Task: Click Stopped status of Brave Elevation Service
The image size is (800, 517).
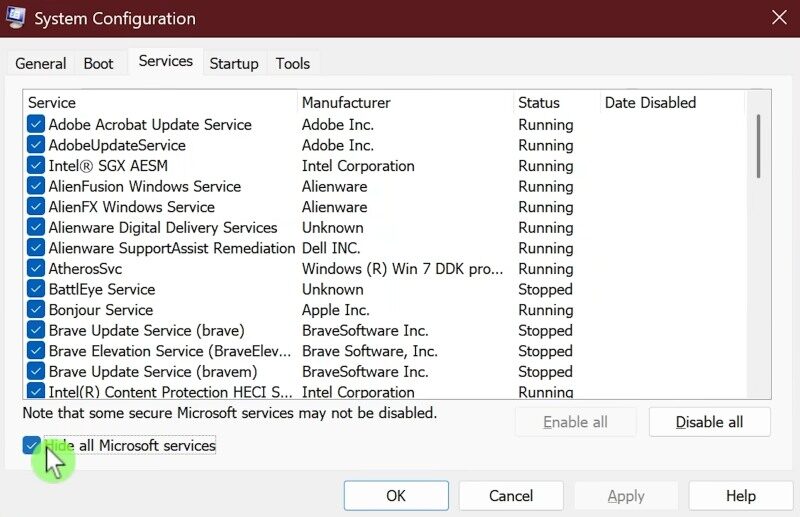Action: point(545,351)
